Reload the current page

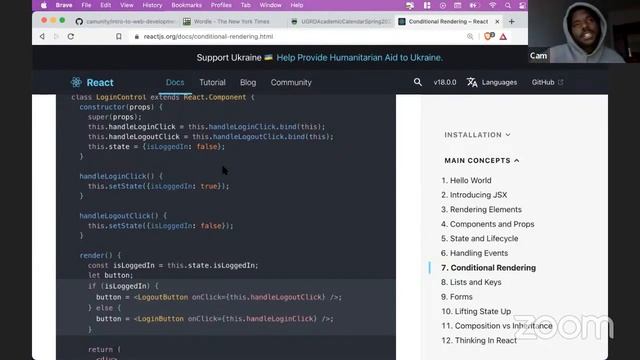point(71,36)
